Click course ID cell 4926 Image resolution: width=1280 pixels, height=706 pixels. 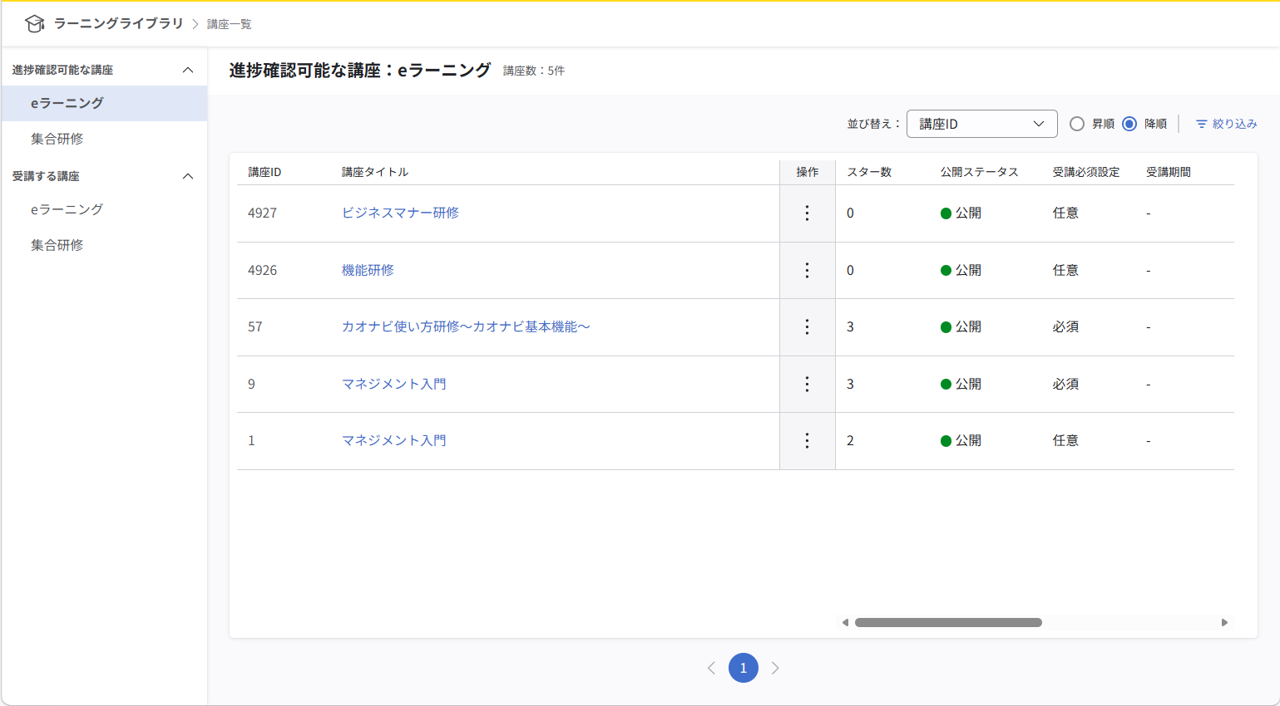tap(262, 270)
